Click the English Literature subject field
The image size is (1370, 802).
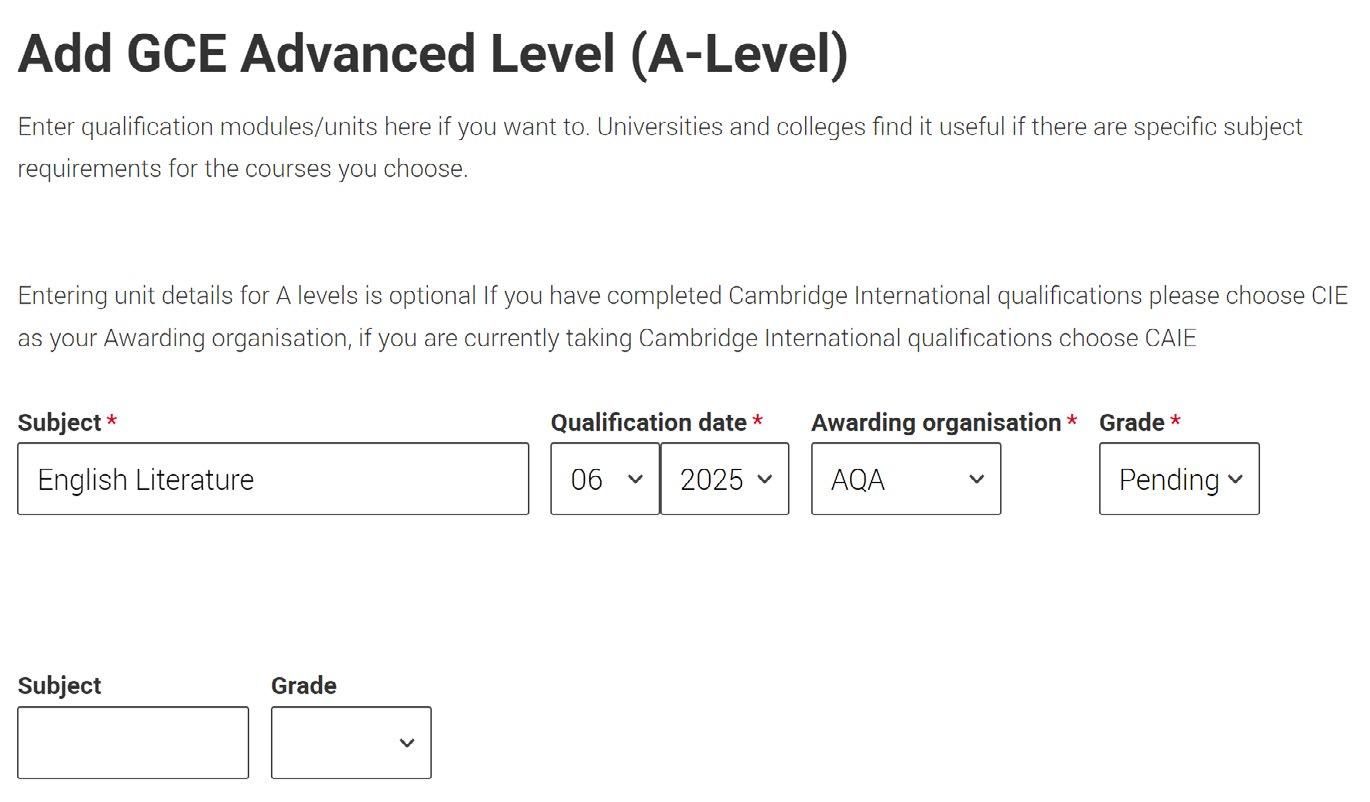click(272, 479)
